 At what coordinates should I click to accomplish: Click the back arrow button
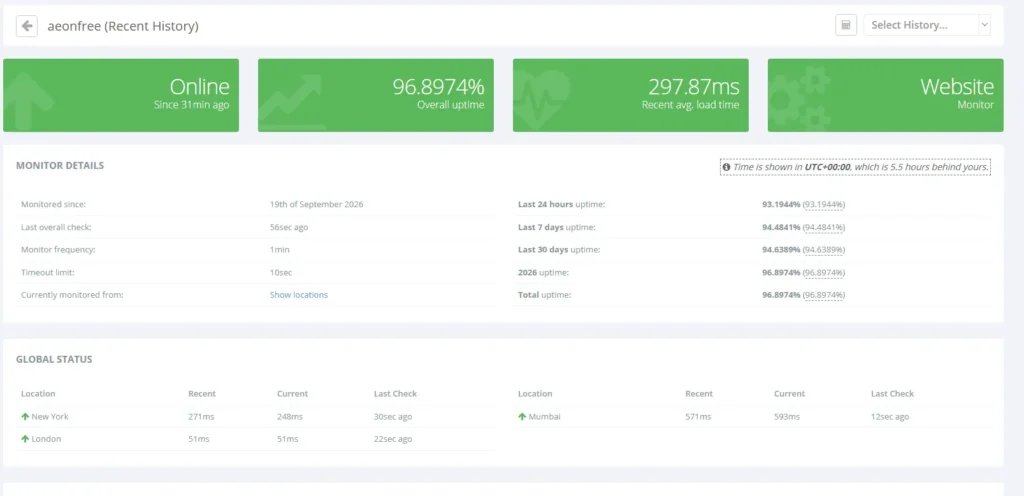tap(27, 26)
